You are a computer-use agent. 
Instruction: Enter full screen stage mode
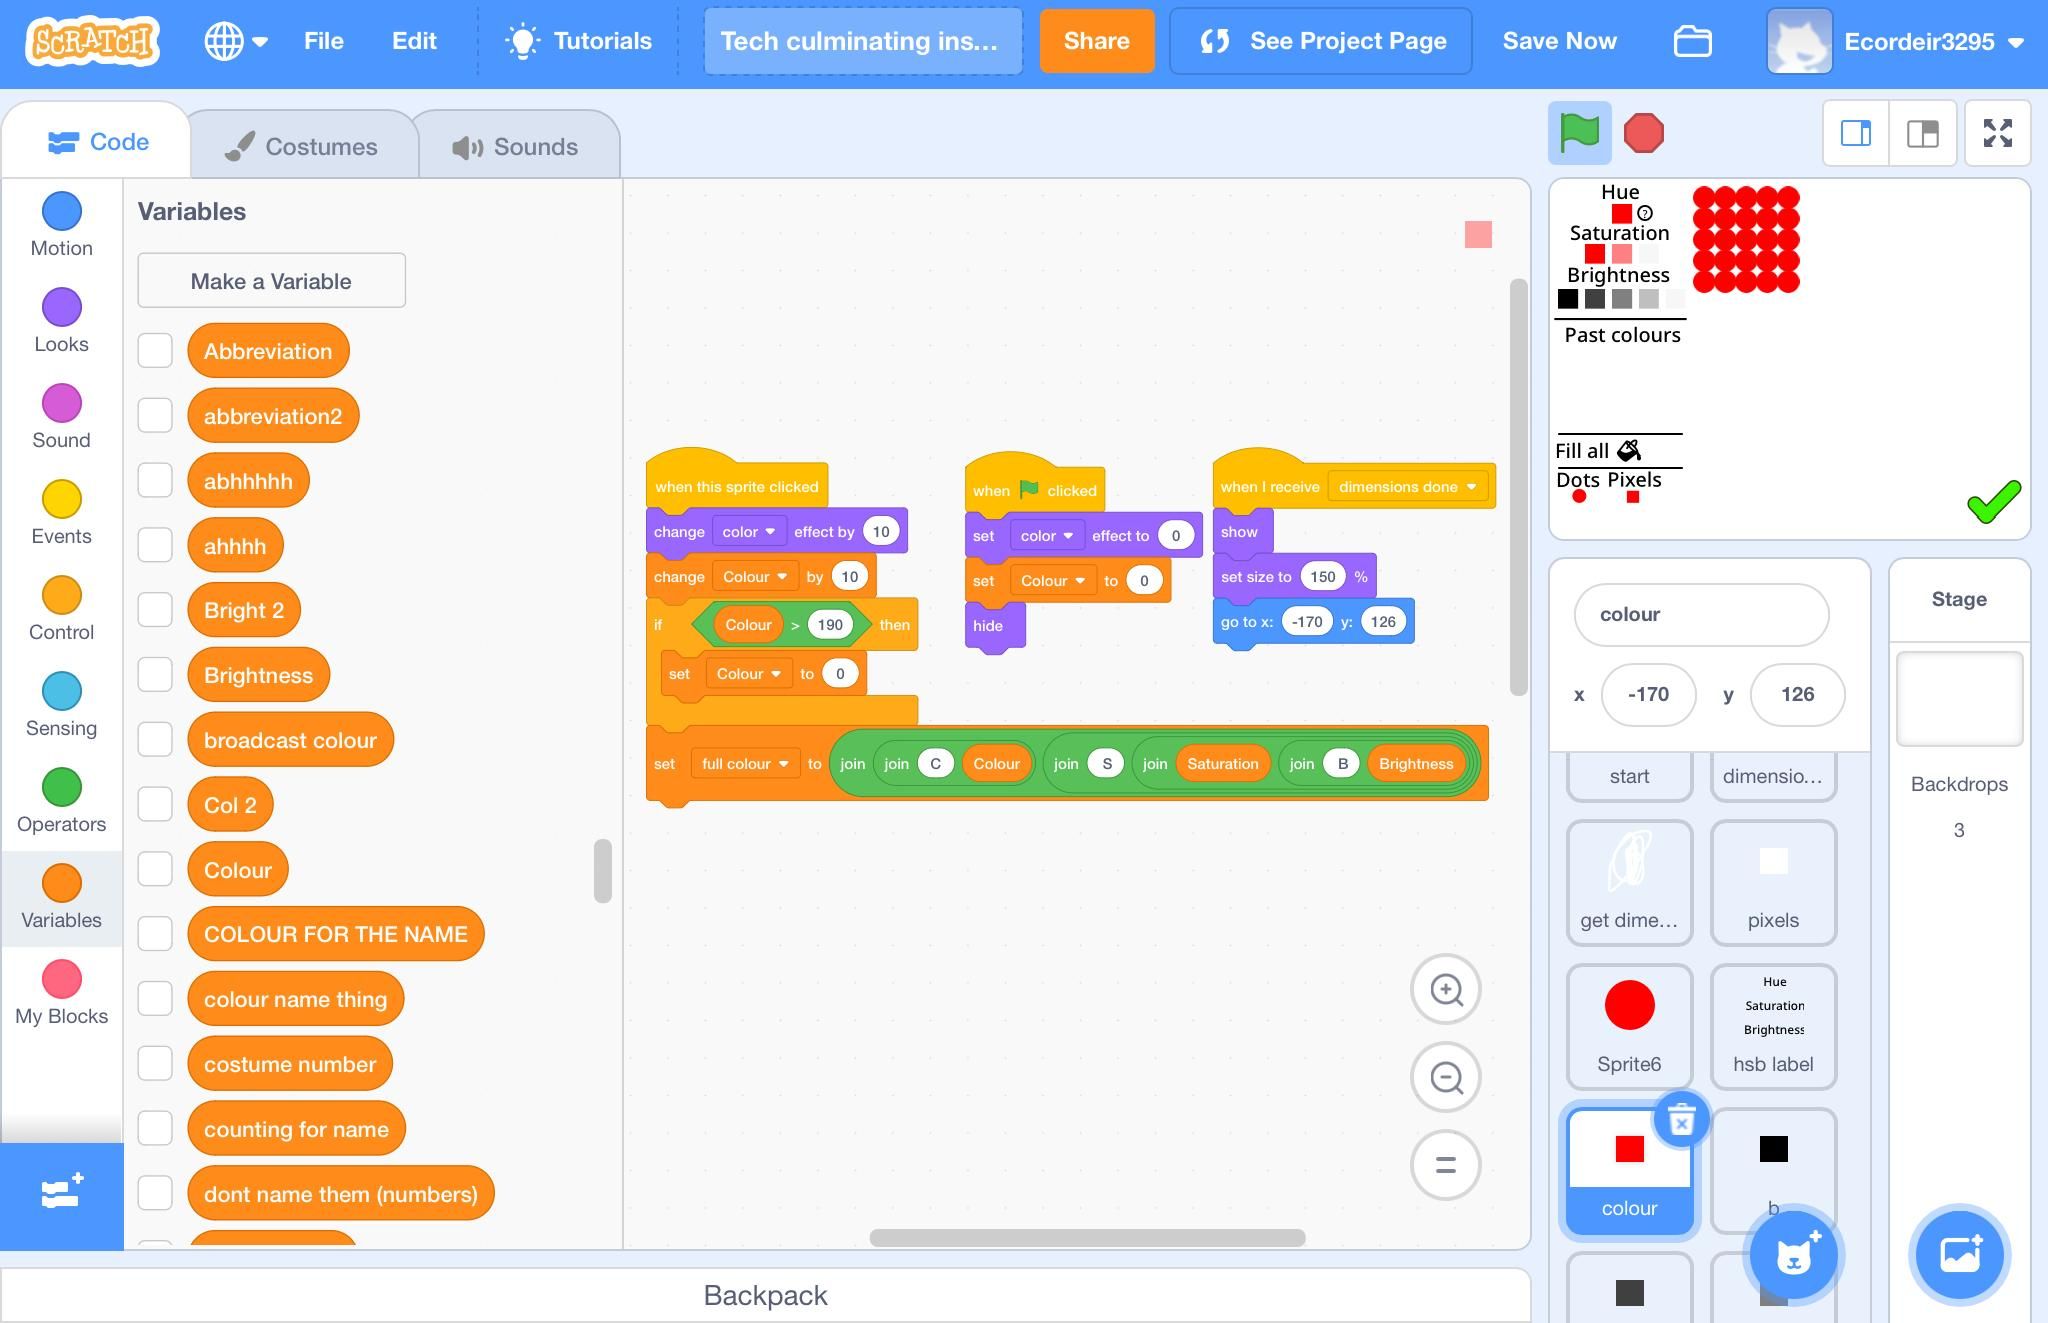click(1997, 132)
